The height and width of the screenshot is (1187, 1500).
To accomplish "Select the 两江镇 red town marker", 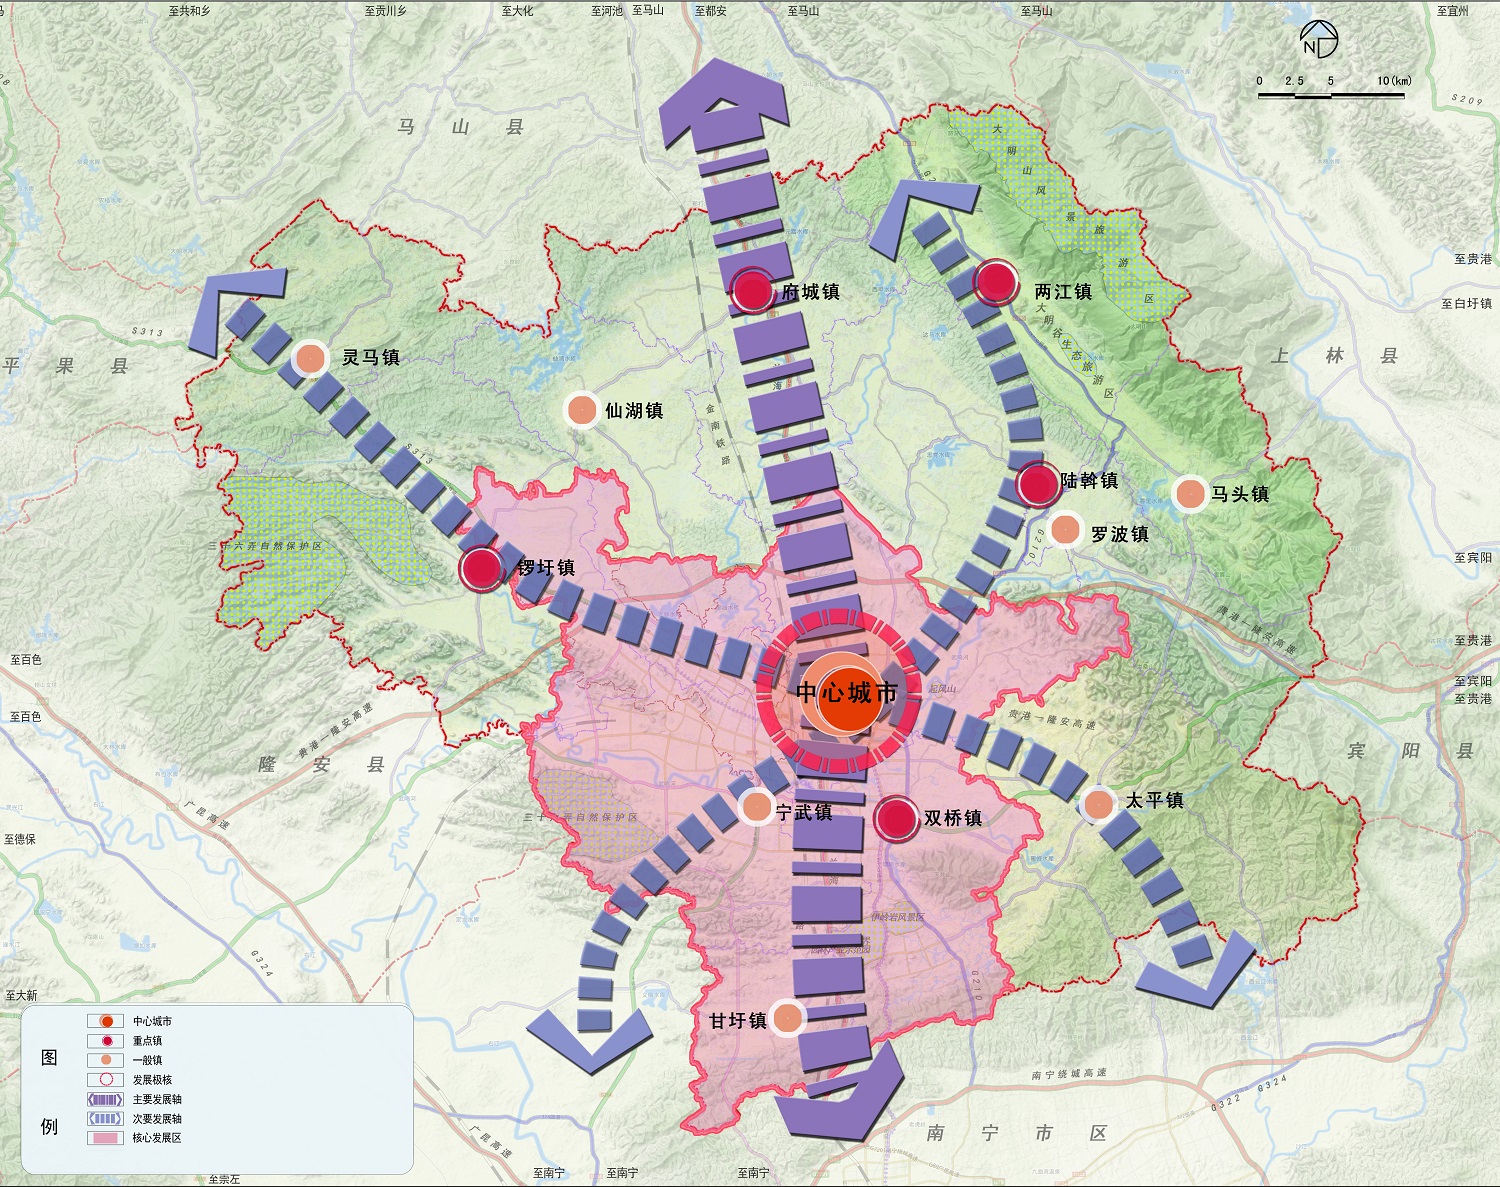I will (996, 283).
